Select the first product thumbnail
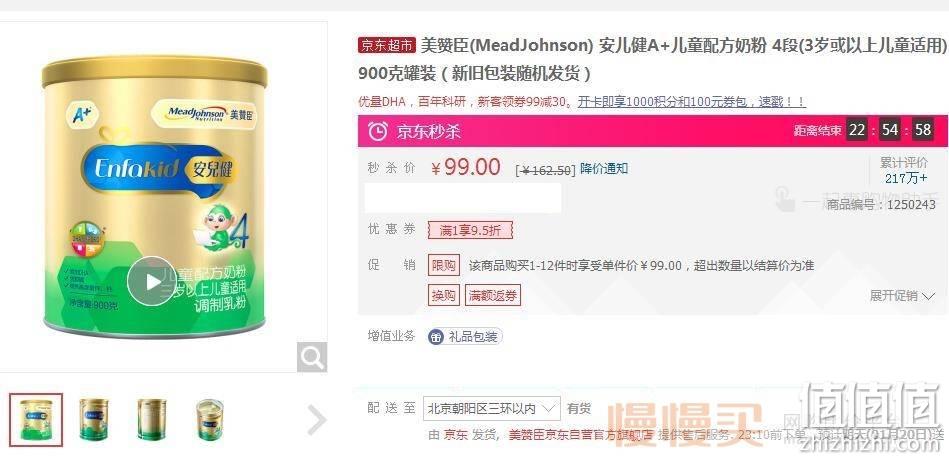The width and height of the screenshot is (949, 461). [x=36, y=420]
